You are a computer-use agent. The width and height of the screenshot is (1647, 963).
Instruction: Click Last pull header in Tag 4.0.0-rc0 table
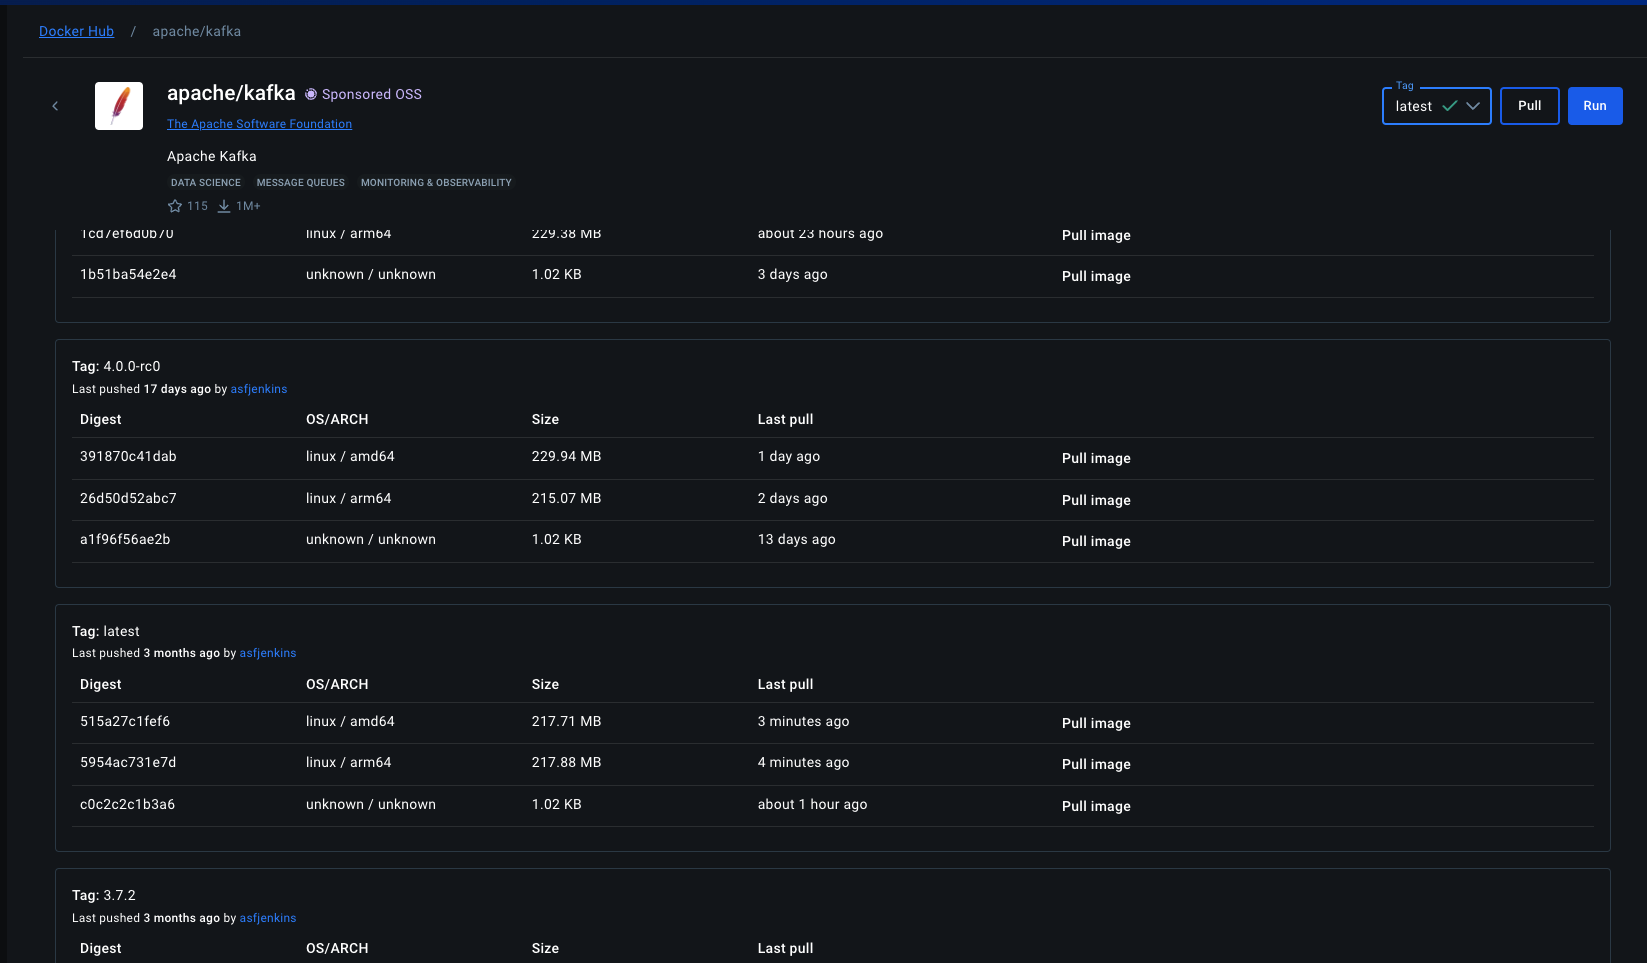click(785, 419)
